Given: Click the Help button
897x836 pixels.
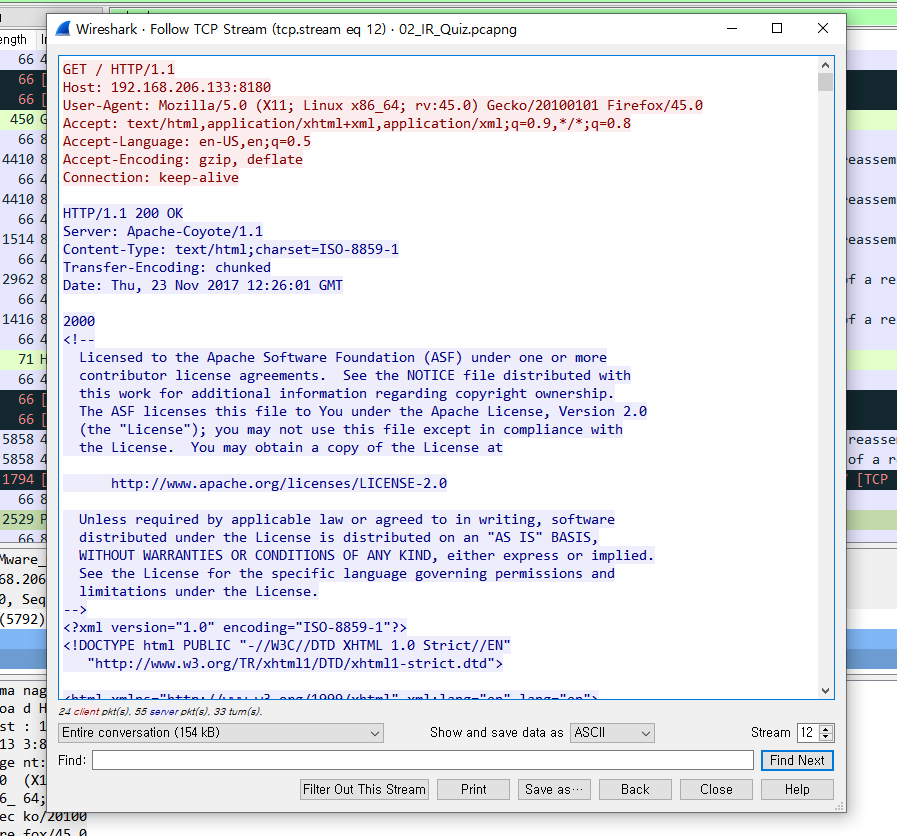Looking at the screenshot, I should coord(797,790).
